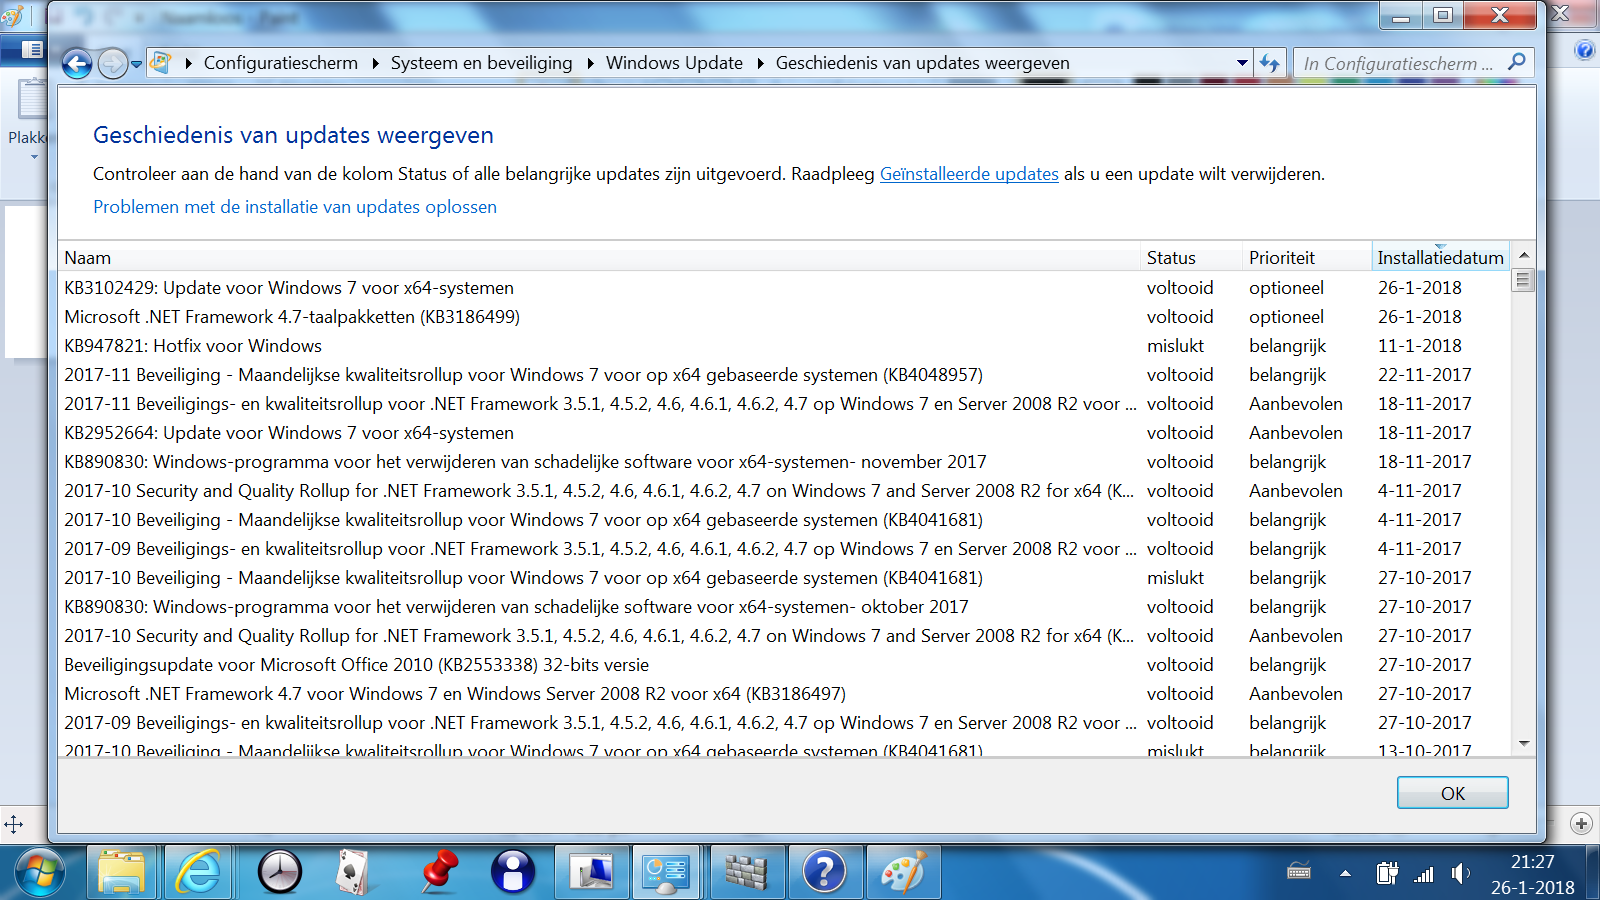Go to Systeem en beveiliging breadcrumb
Image resolution: width=1600 pixels, height=900 pixels.
coord(482,63)
